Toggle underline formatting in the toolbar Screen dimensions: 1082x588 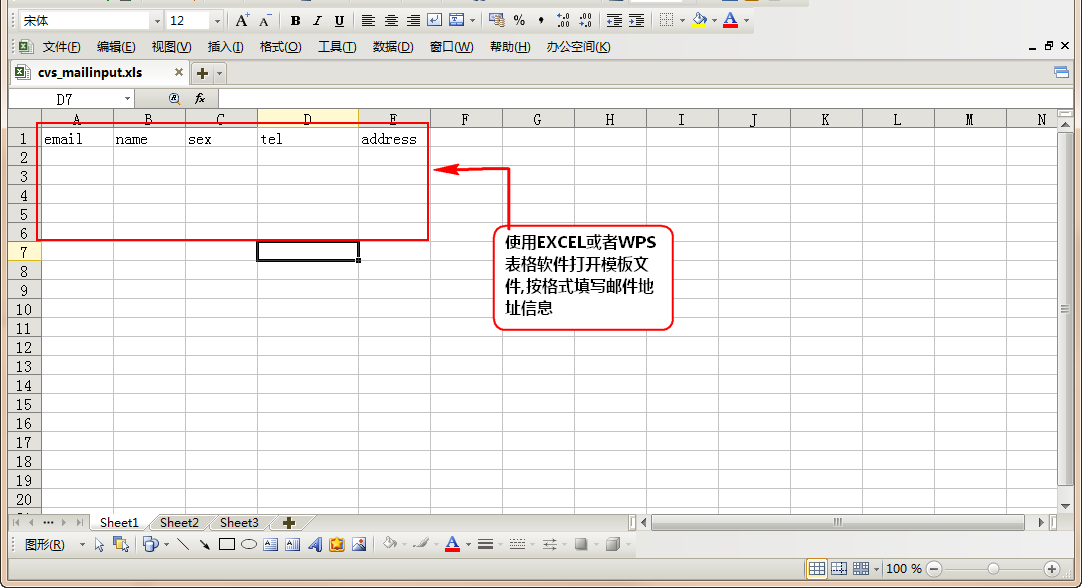tap(339, 21)
